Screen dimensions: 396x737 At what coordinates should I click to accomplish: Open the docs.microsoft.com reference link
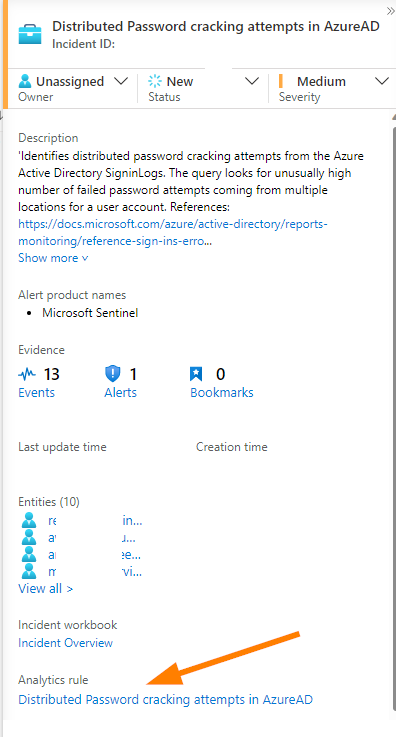[173, 233]
